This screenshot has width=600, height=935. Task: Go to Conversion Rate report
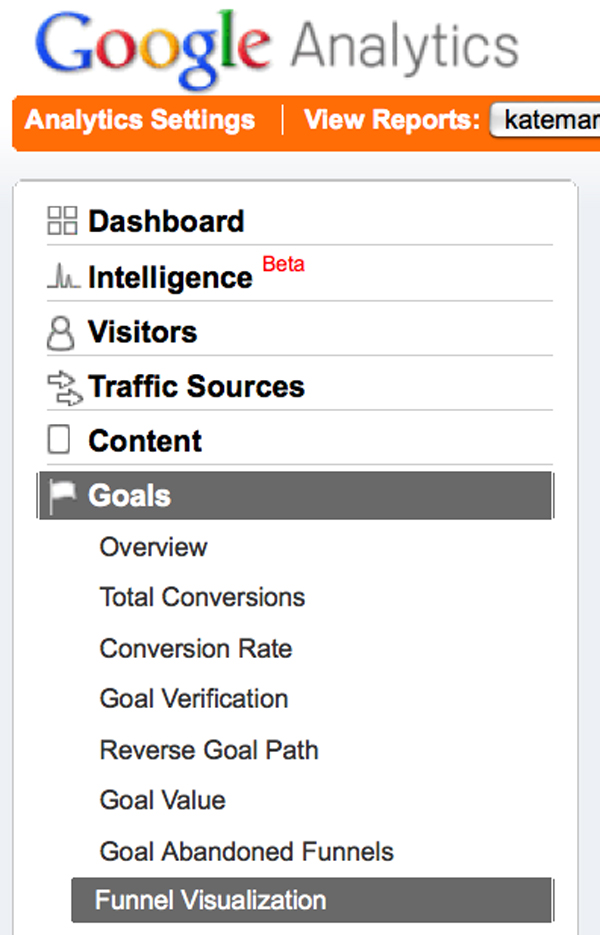pos(196,648)
